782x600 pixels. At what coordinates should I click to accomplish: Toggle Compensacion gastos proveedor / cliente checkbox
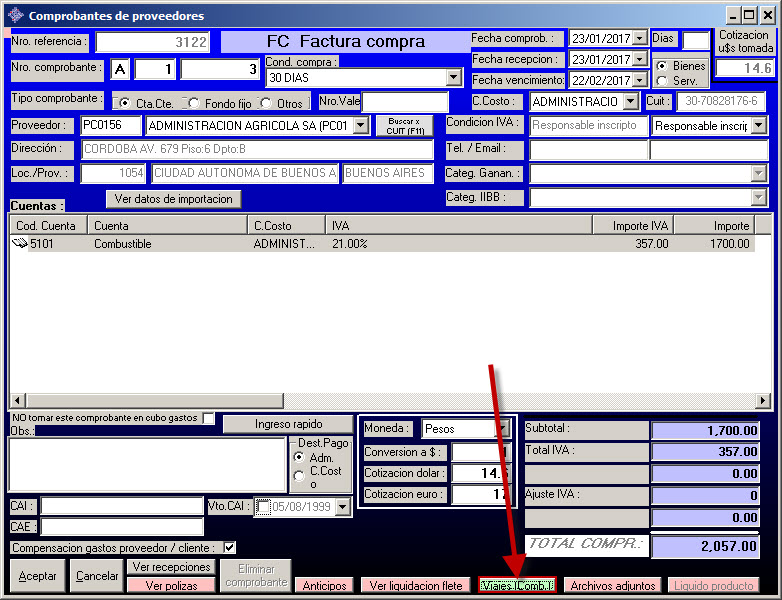(x=230, y=547)
